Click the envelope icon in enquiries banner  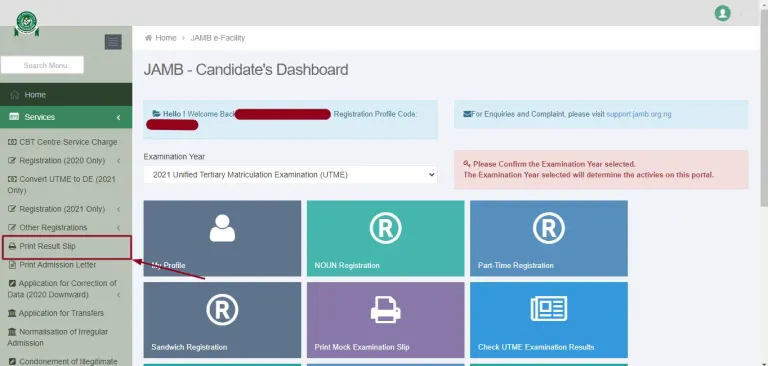(x=467, y=114)
